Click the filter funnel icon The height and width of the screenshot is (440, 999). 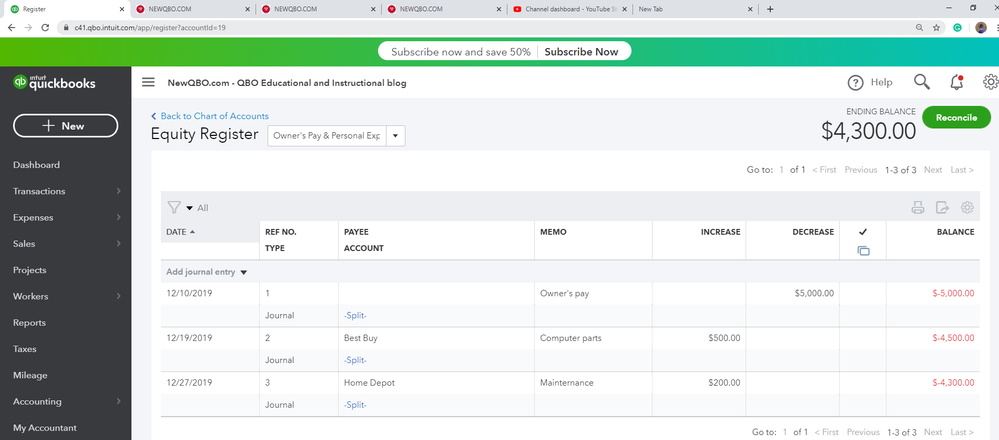174,208
